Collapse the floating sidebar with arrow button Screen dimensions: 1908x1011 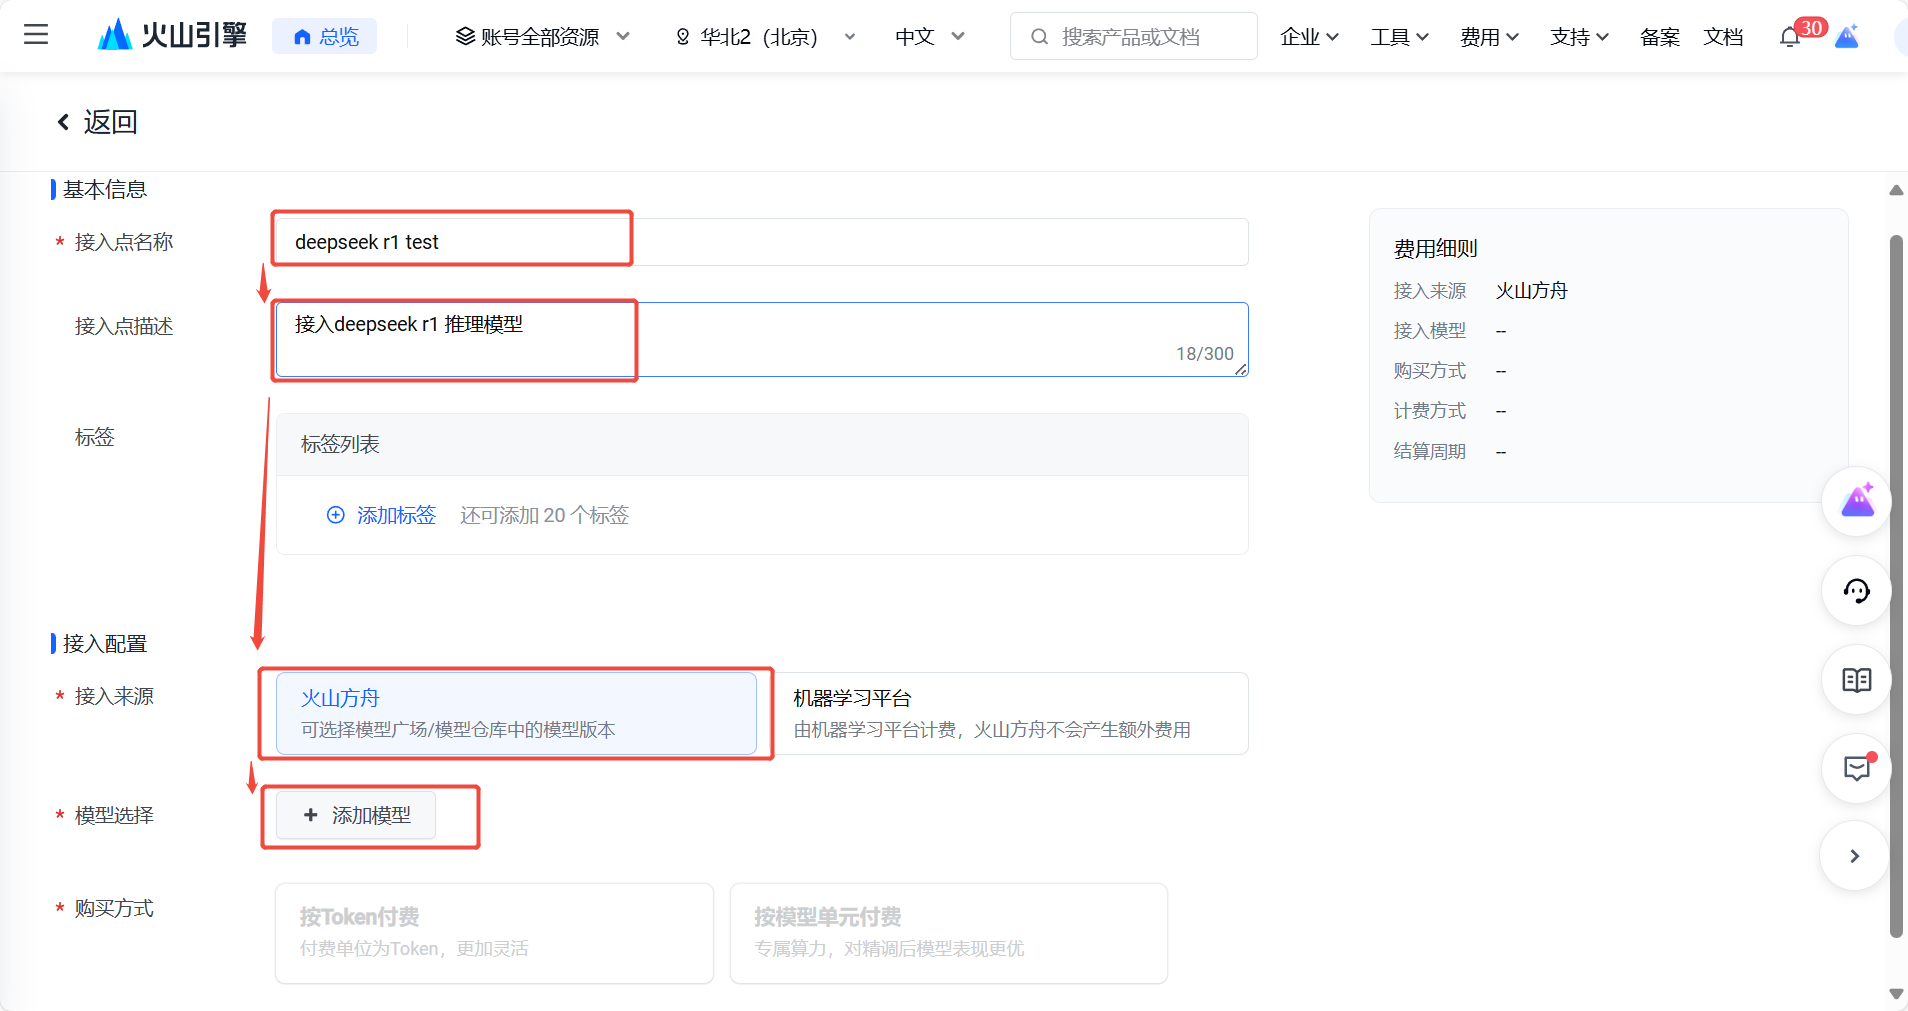[x=1855, y=856]
